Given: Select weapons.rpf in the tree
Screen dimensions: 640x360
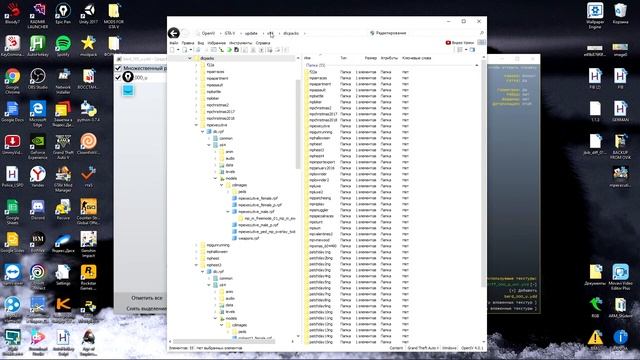Looking at the screenshot, I should pyautogui.click(x=249, y=238).
